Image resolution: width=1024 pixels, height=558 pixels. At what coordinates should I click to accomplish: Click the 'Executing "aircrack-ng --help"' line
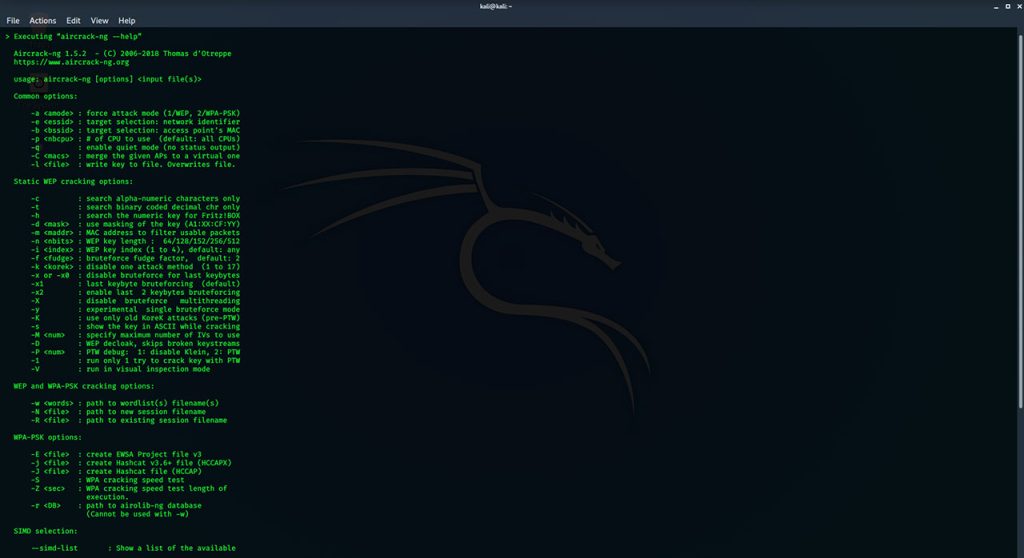[x=73, y=37]
